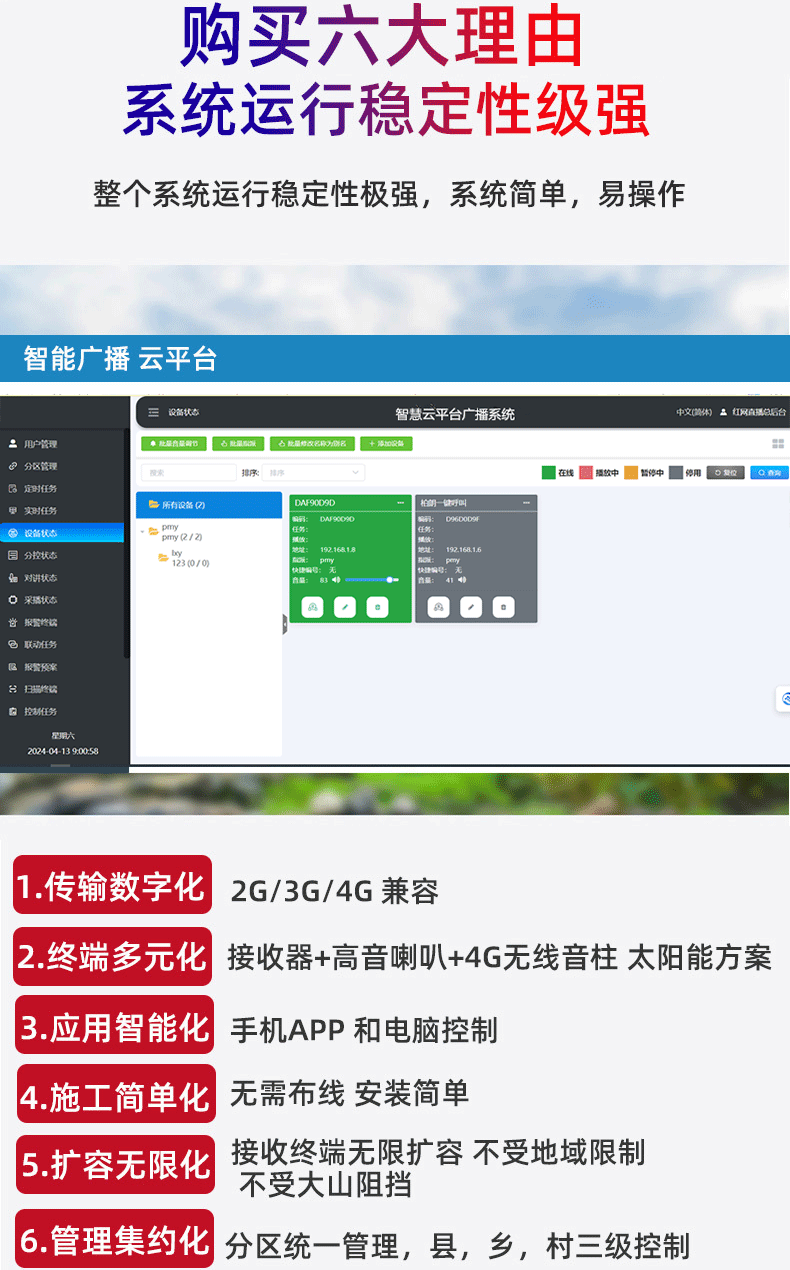Select the highlighted 设备状态 sidebar item
Viewport: 790px width, 1270px height.
point(64,533)
